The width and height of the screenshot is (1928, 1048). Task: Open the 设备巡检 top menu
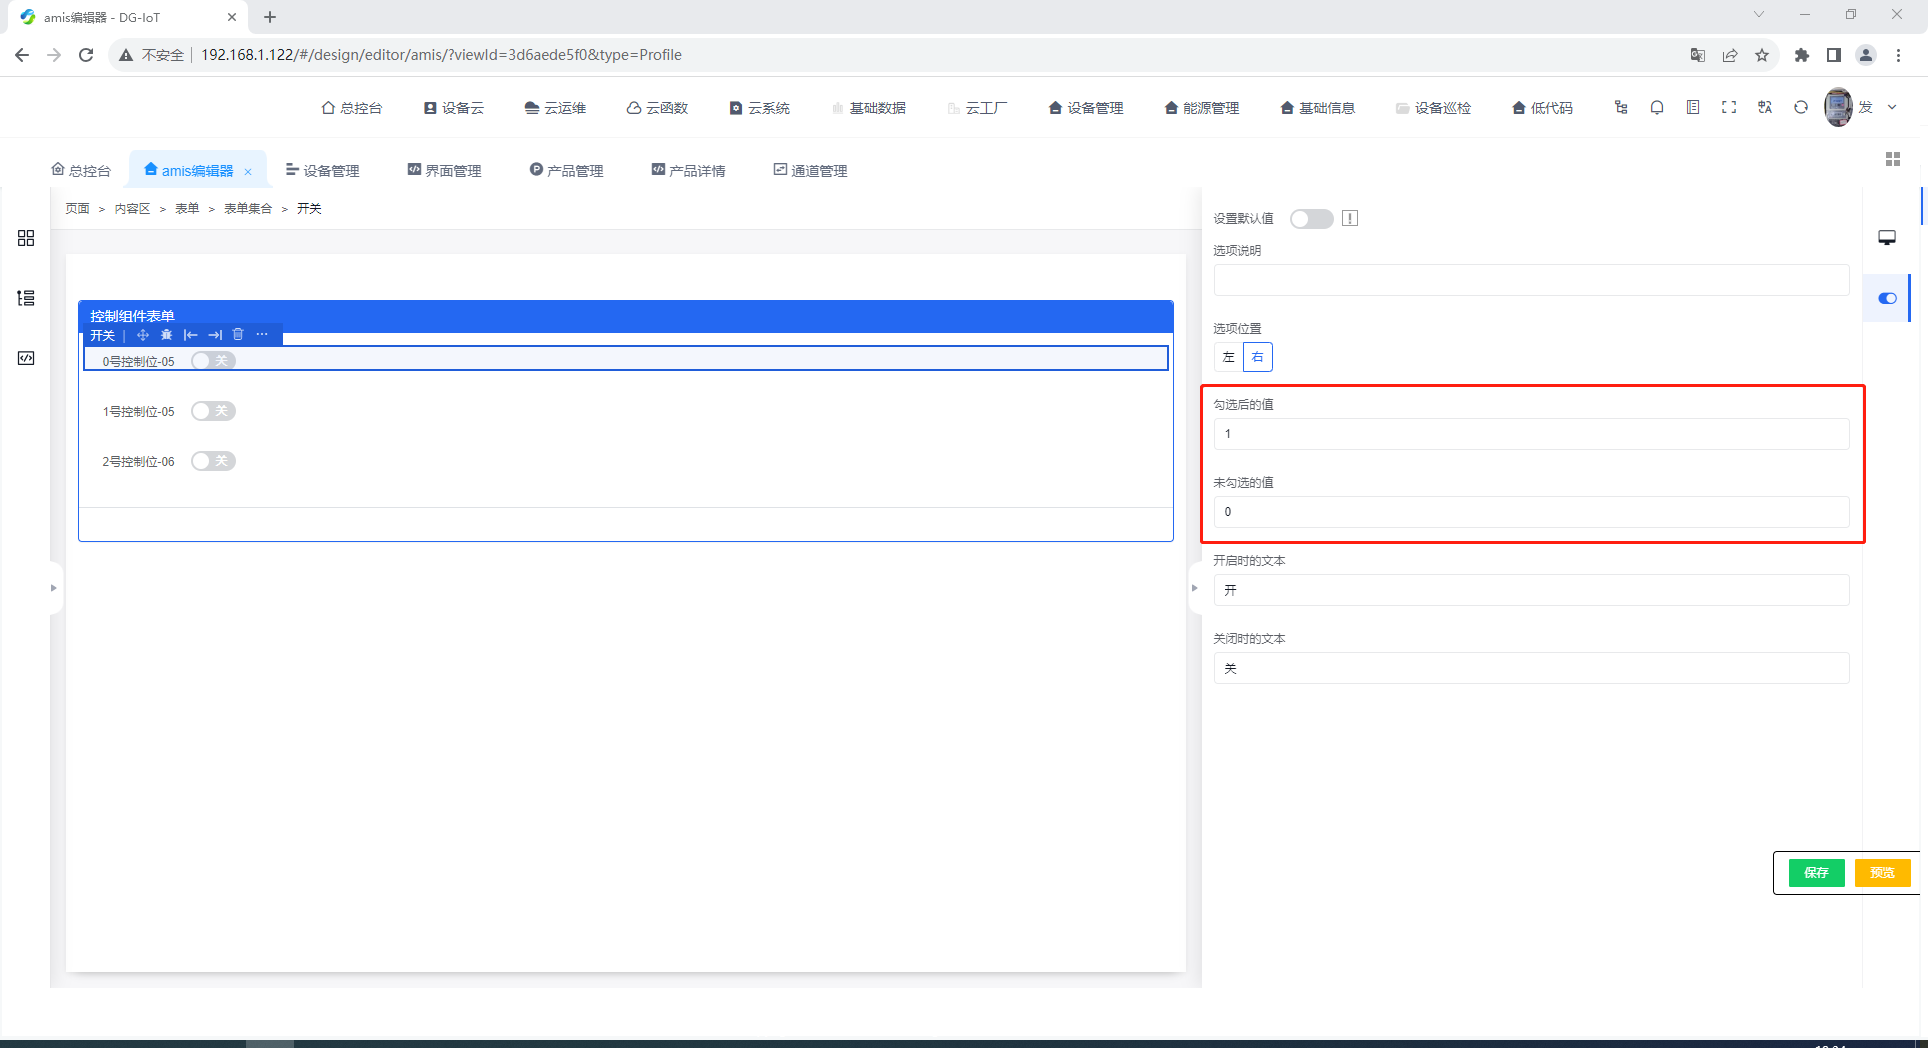[x=1434, y=108]
